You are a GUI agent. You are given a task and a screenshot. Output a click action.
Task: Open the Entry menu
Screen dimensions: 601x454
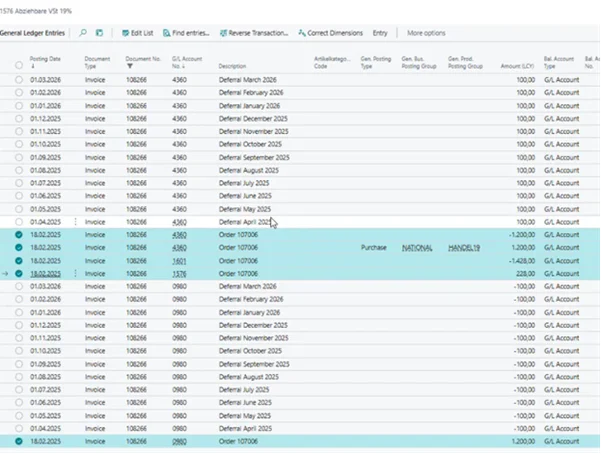tap(380, 33)
